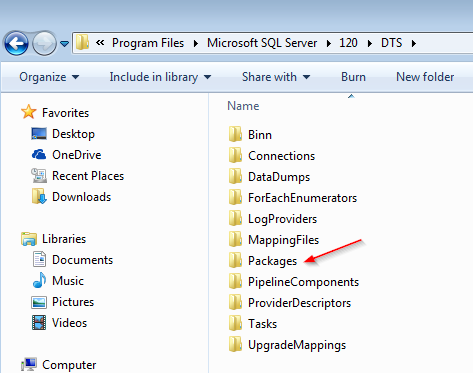Select Microsoft SQL Server breadcrumb
The image size is (473, 373).
pyautogui.click(x=262, y=43)
